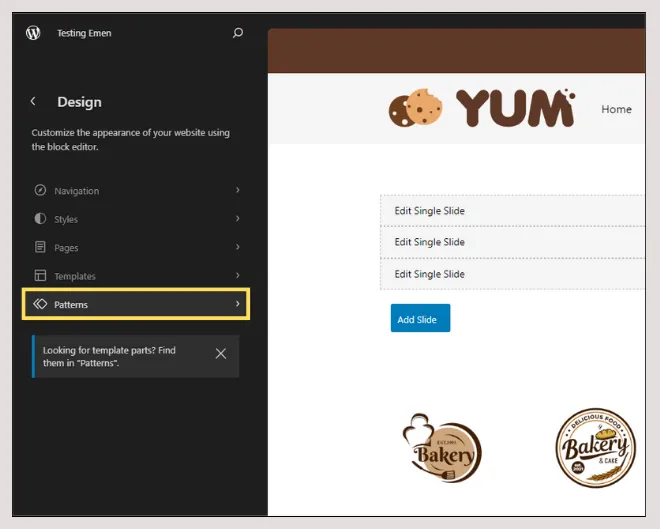660x529 pixels.
Task: Select the third Edit Single Slide row
Action: pyautogui.click(x=513, y=274)
